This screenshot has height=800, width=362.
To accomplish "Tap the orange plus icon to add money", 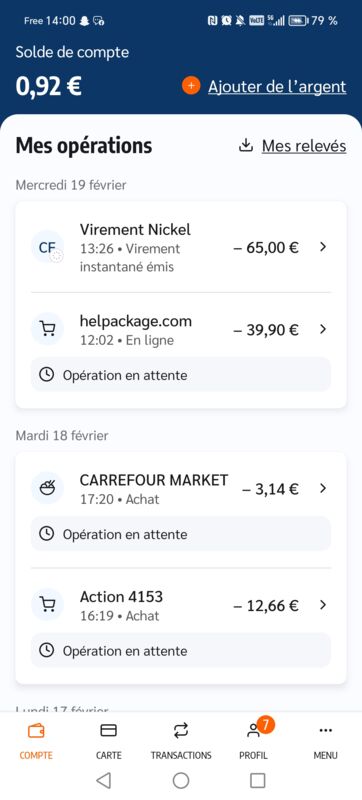I will tap(191, 86).
